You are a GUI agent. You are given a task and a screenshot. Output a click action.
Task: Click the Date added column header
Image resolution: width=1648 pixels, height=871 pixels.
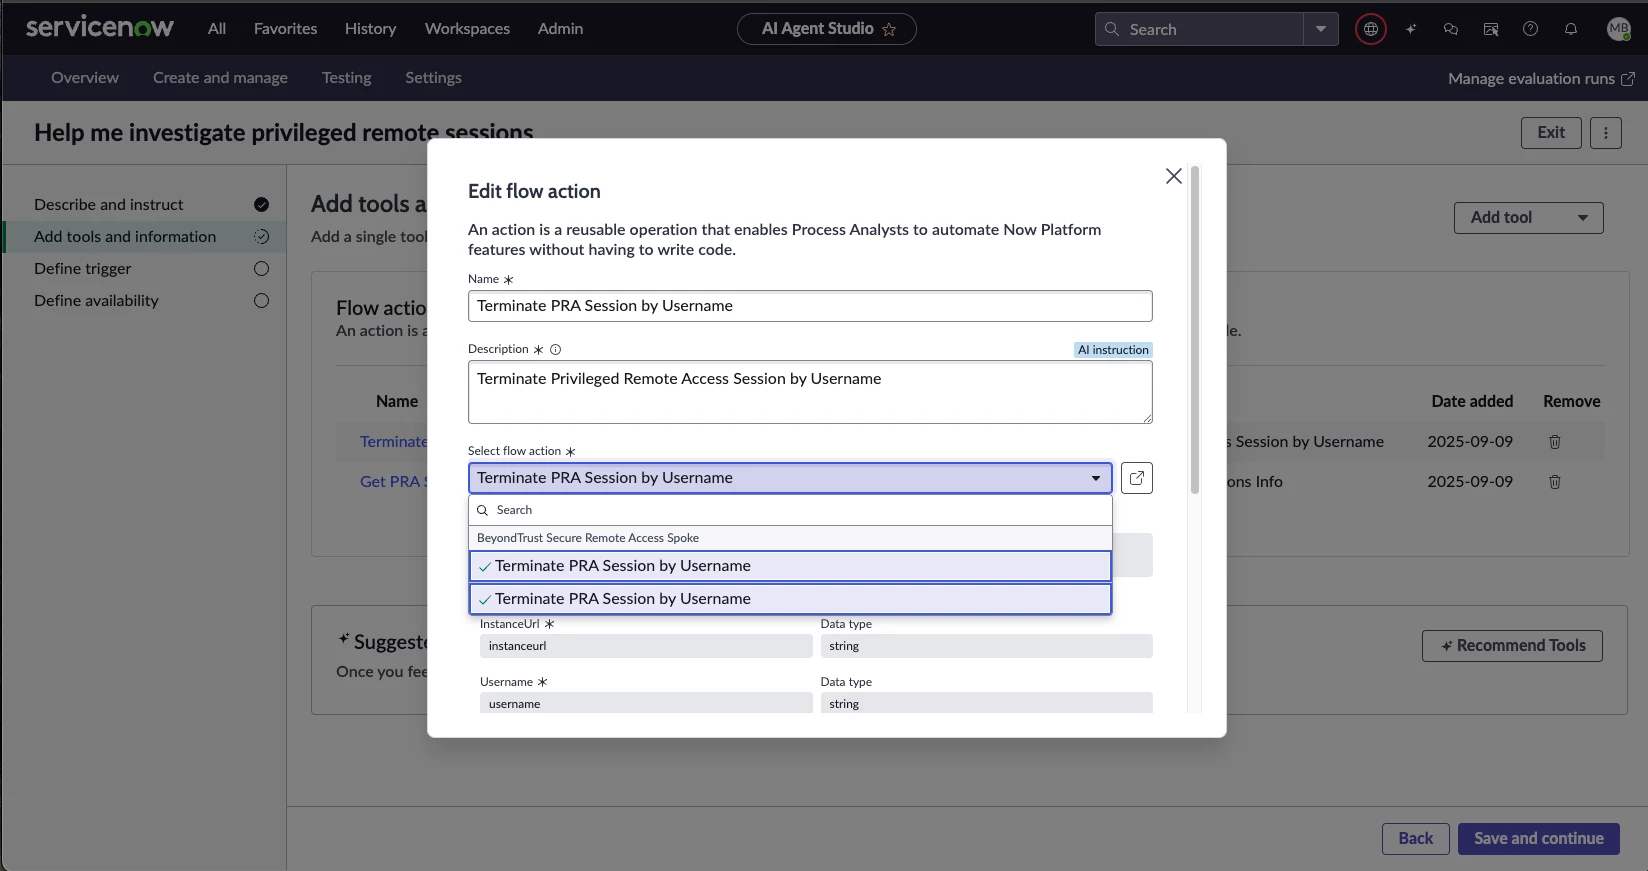tap(1472, 402)
